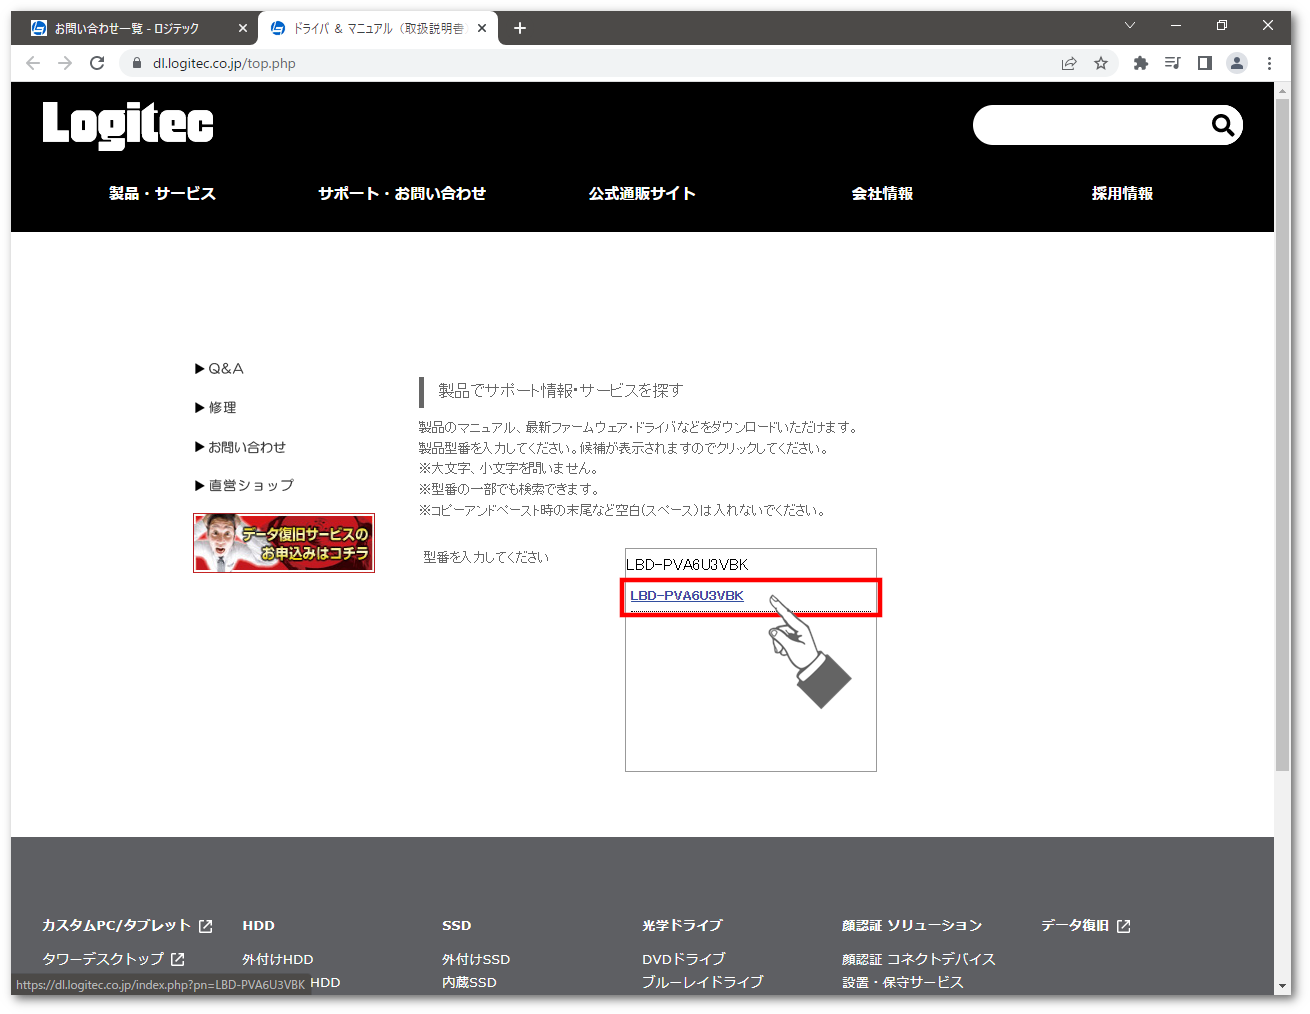Screen dimensions: 1310x1014
Task: Open the 顔認証 ソリューション footer heading
Action: 912,925
